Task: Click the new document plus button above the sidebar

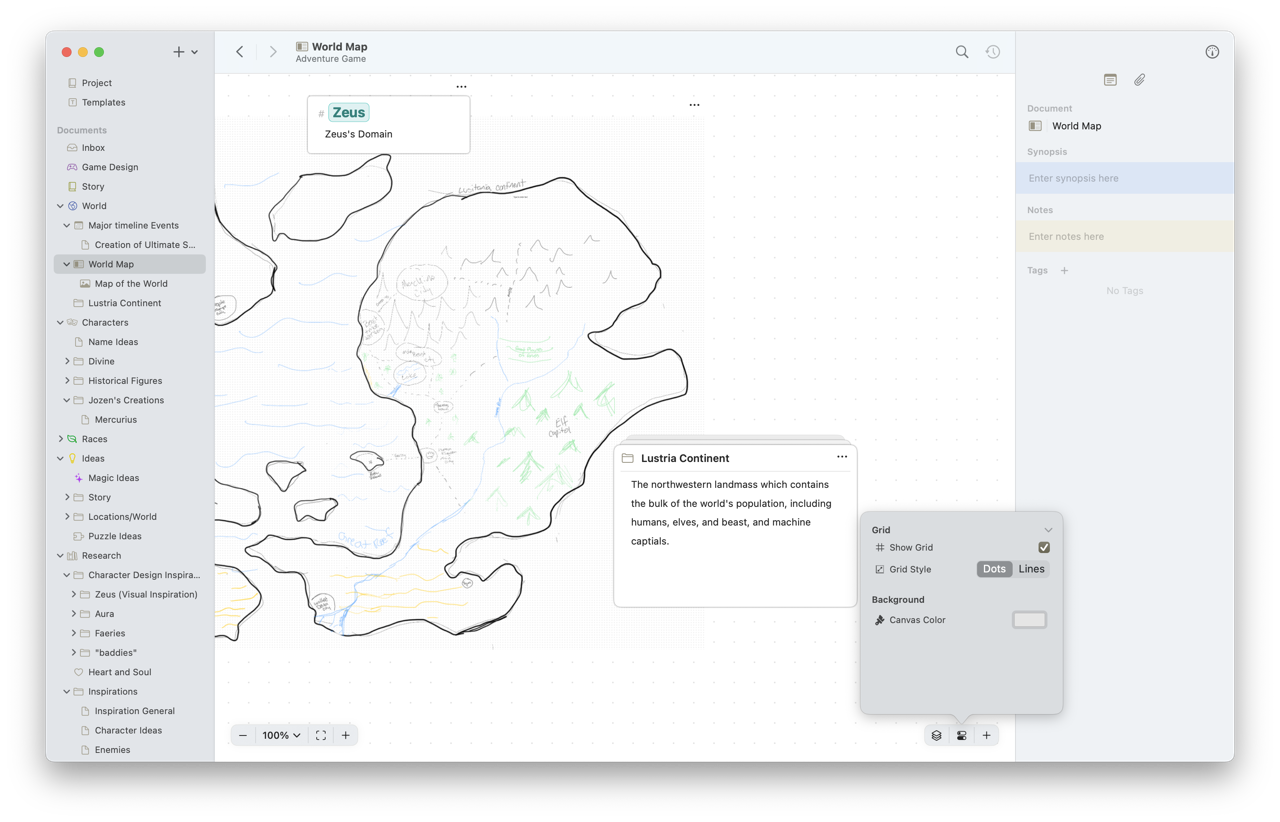Action: point(177,51)
